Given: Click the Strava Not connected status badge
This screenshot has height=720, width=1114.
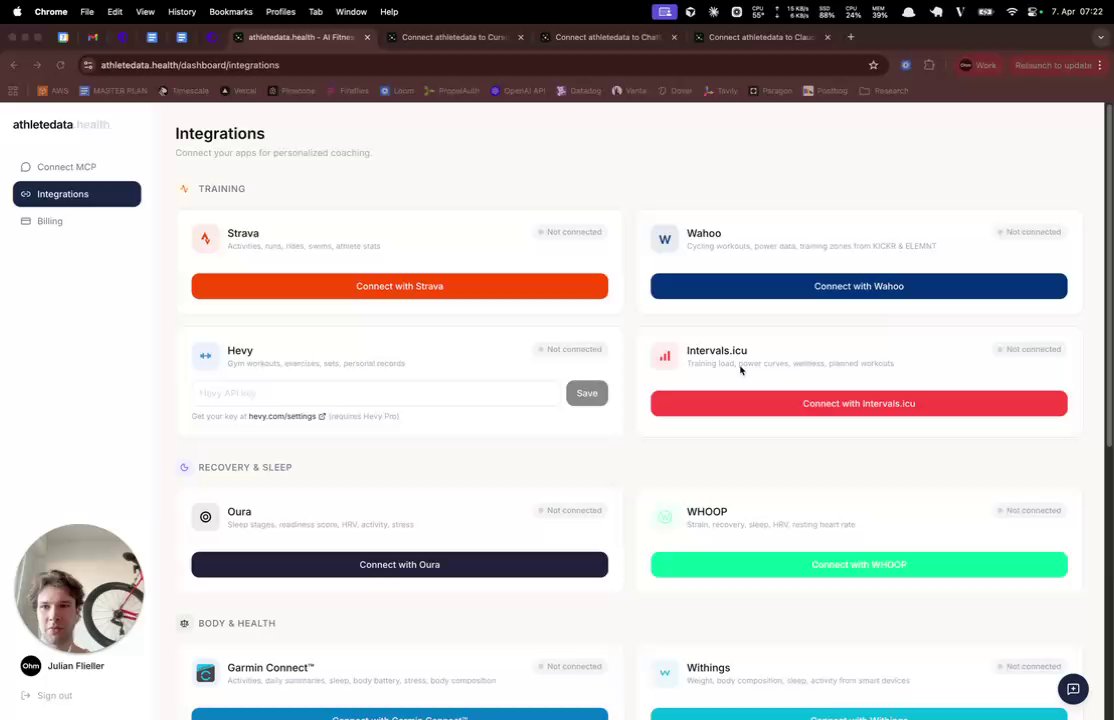Looking at the screenshot, I should [570, 232].
